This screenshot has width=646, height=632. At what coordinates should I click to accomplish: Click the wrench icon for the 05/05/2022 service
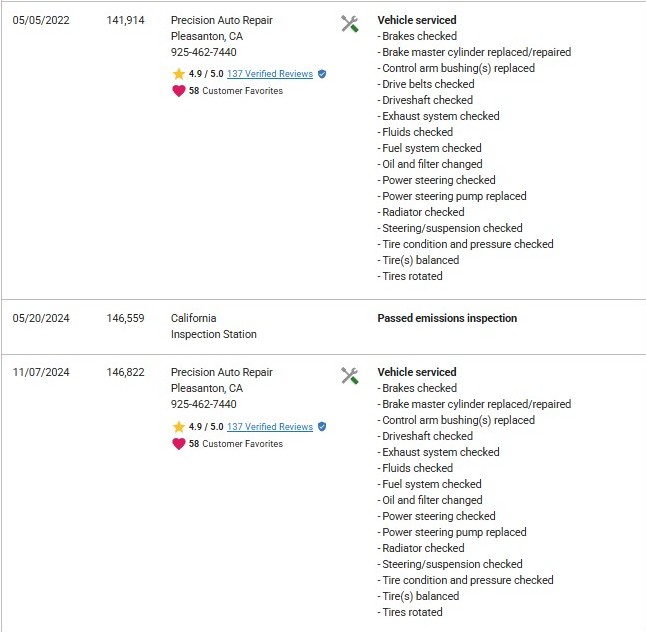point(349,24)
